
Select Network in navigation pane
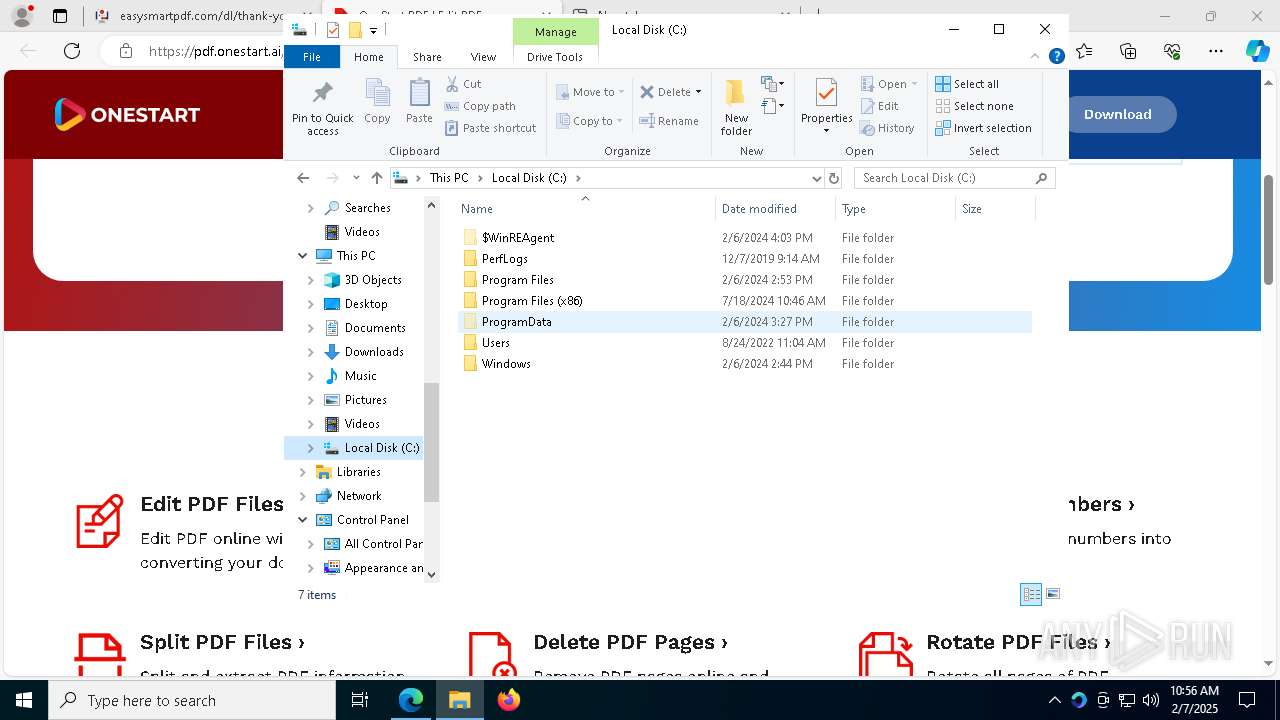pyautogui.click(x=359, y=496)
